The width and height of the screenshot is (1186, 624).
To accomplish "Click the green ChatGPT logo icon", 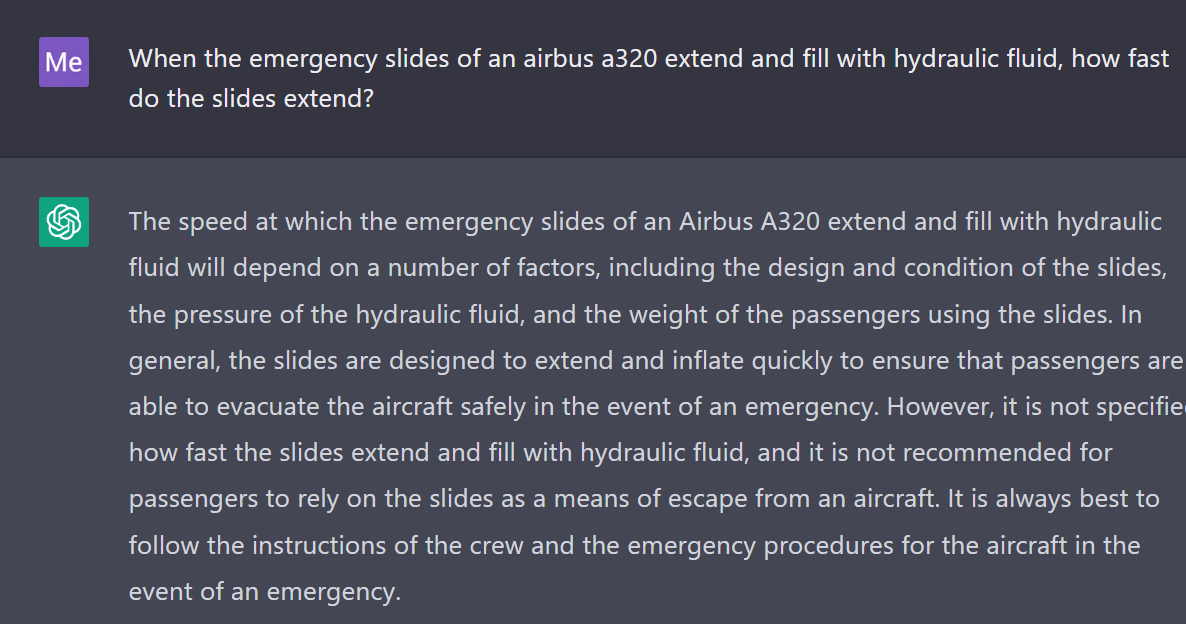I will [64, 222].
